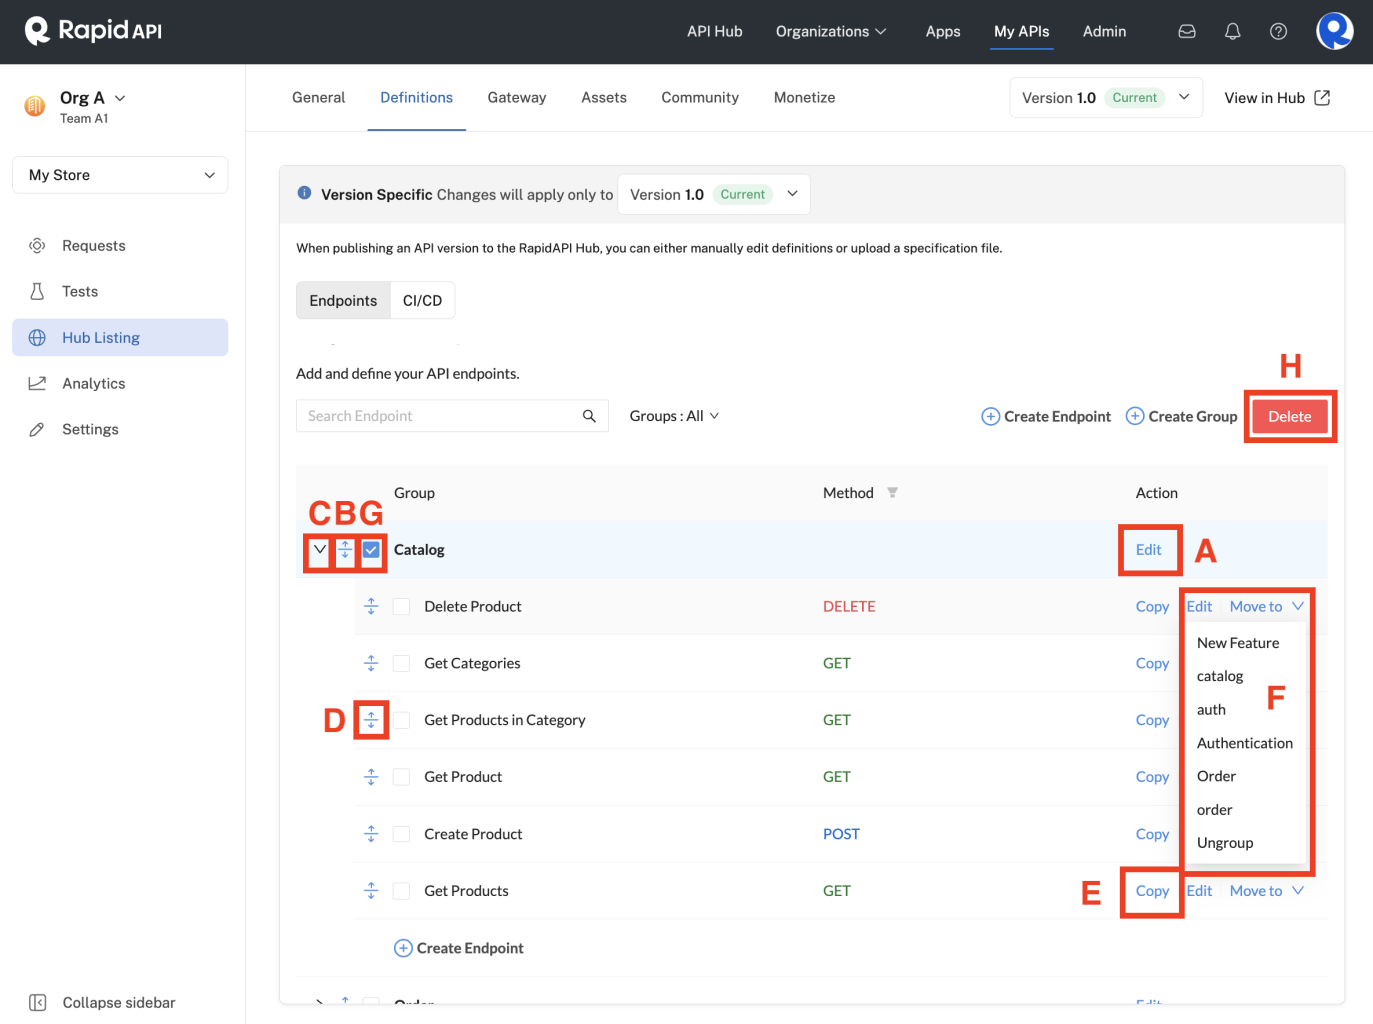Open Settings in the sidebar

coord(120,430)
